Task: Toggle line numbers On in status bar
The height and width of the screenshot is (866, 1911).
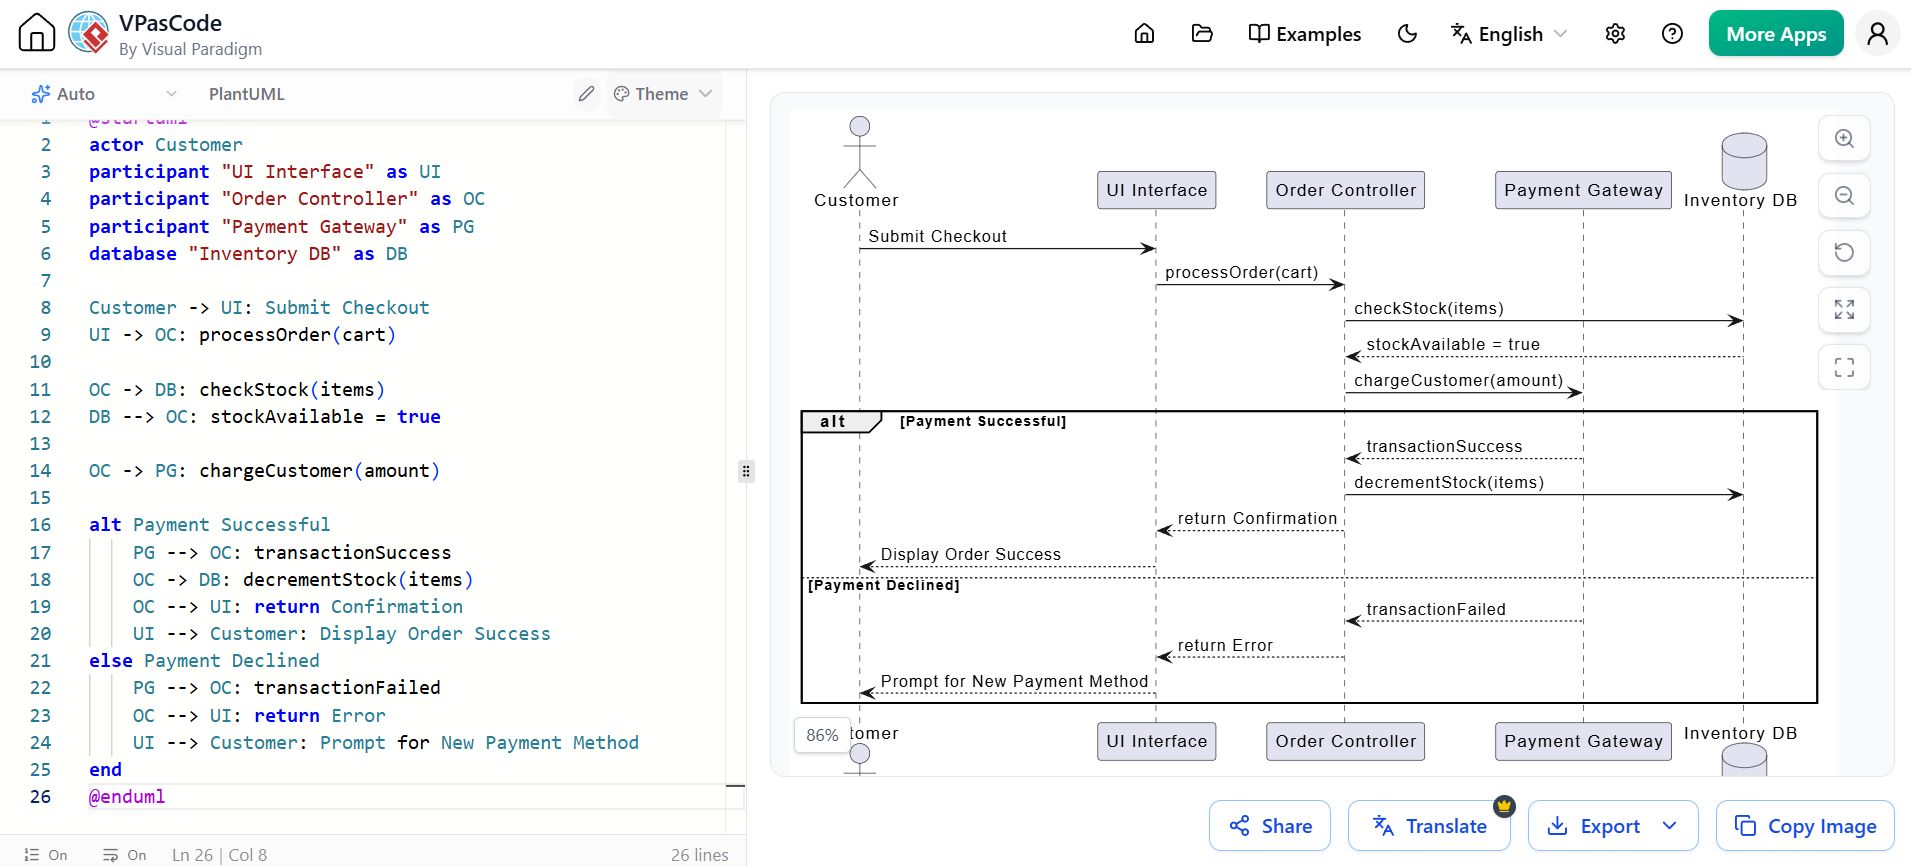Action: [46, 855]
